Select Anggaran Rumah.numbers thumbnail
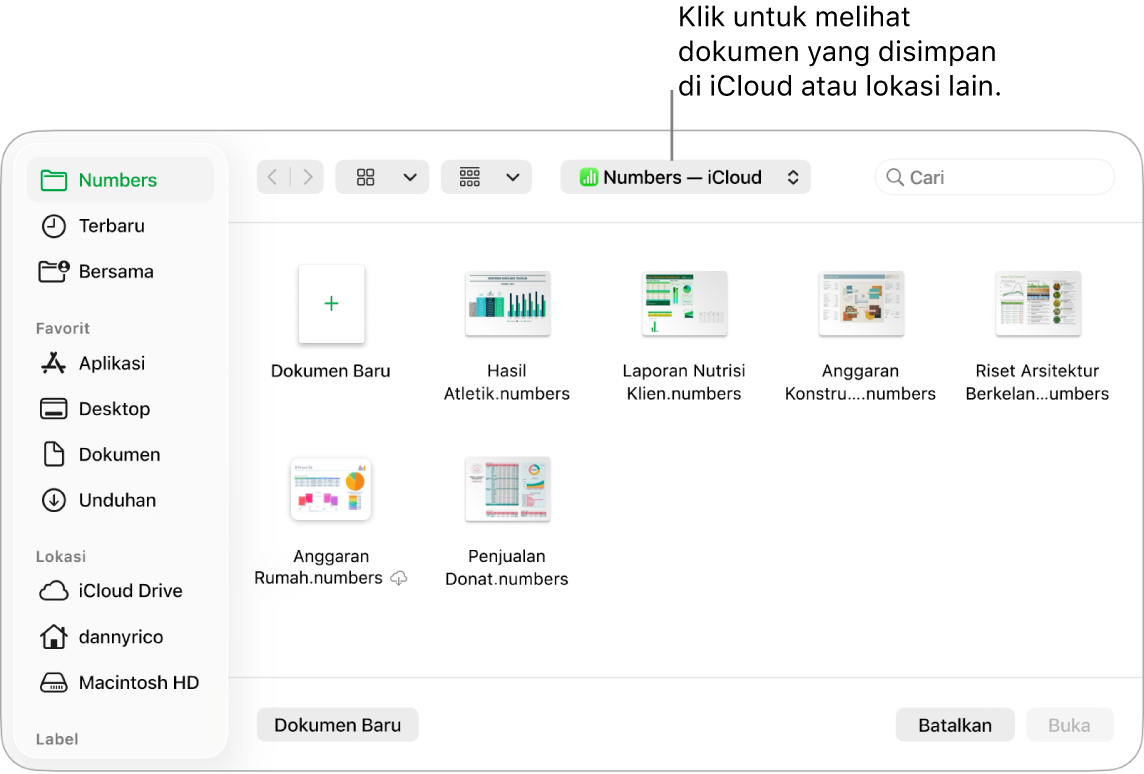1144x774 pixels. point(331,489)
